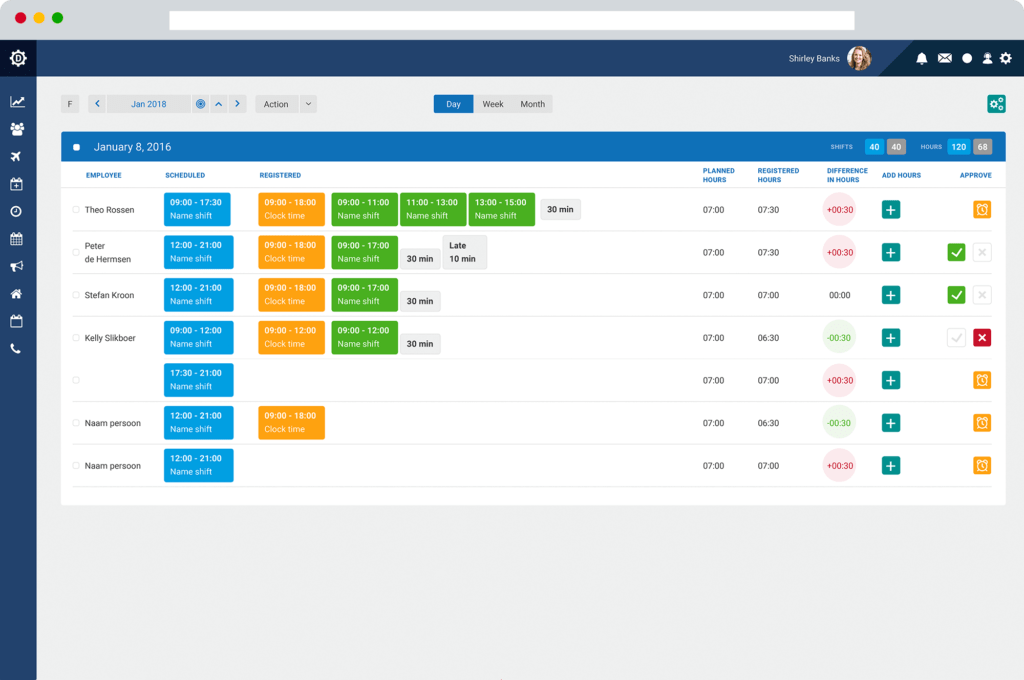Check the checkbox next to Theo Rossen

click(75, 209)
